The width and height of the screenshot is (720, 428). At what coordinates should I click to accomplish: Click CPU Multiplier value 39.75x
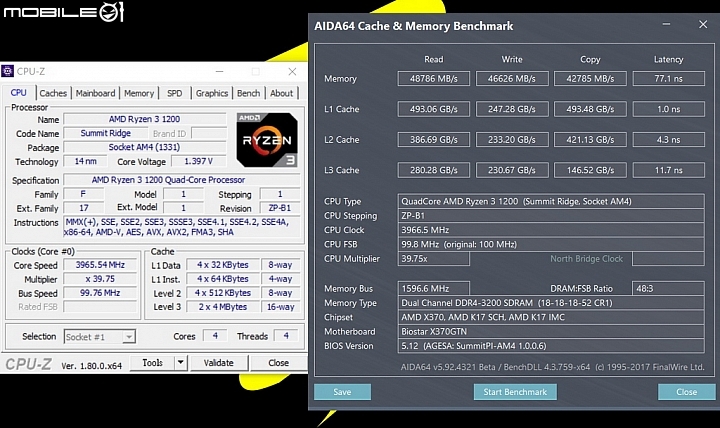pos(433,259)
